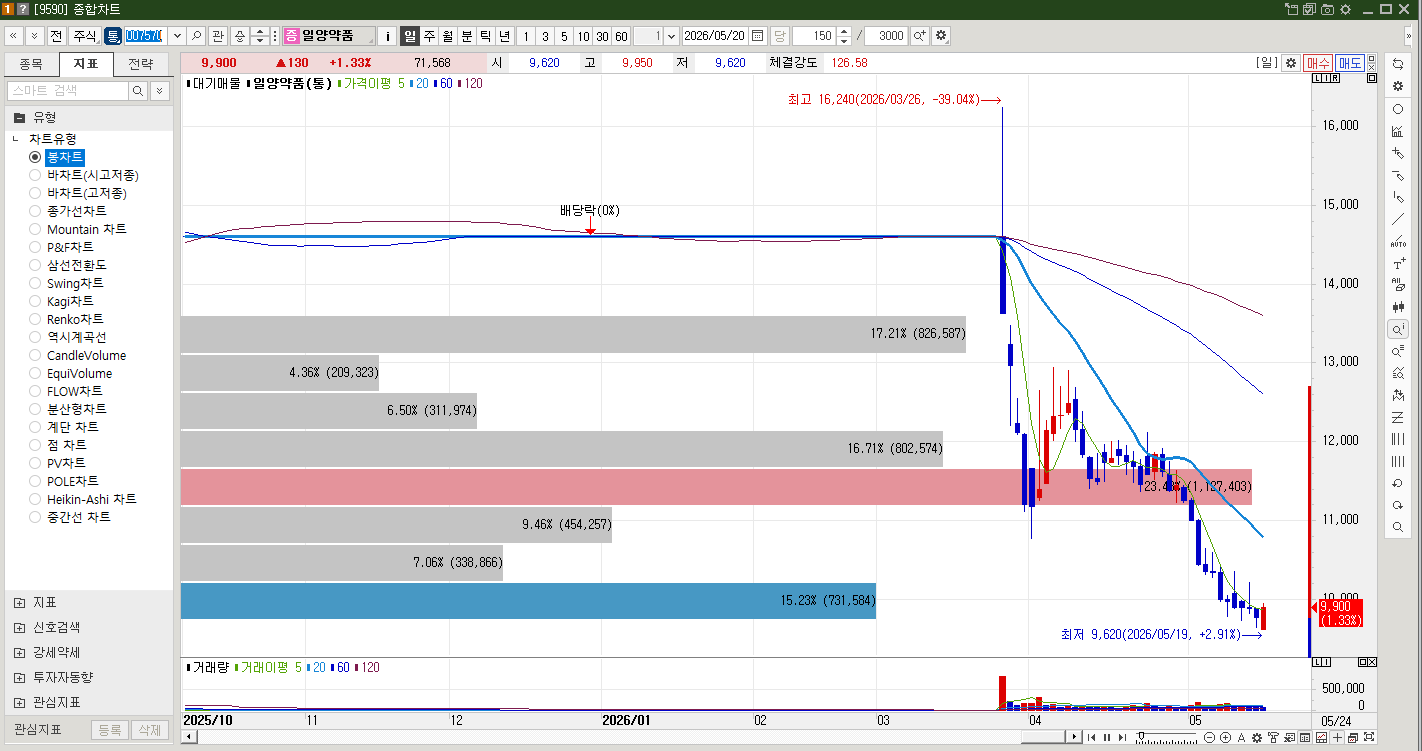Expand the 지표 tree section
Image resolution: width=1422 pixels, height=751 pixels.
19,603
